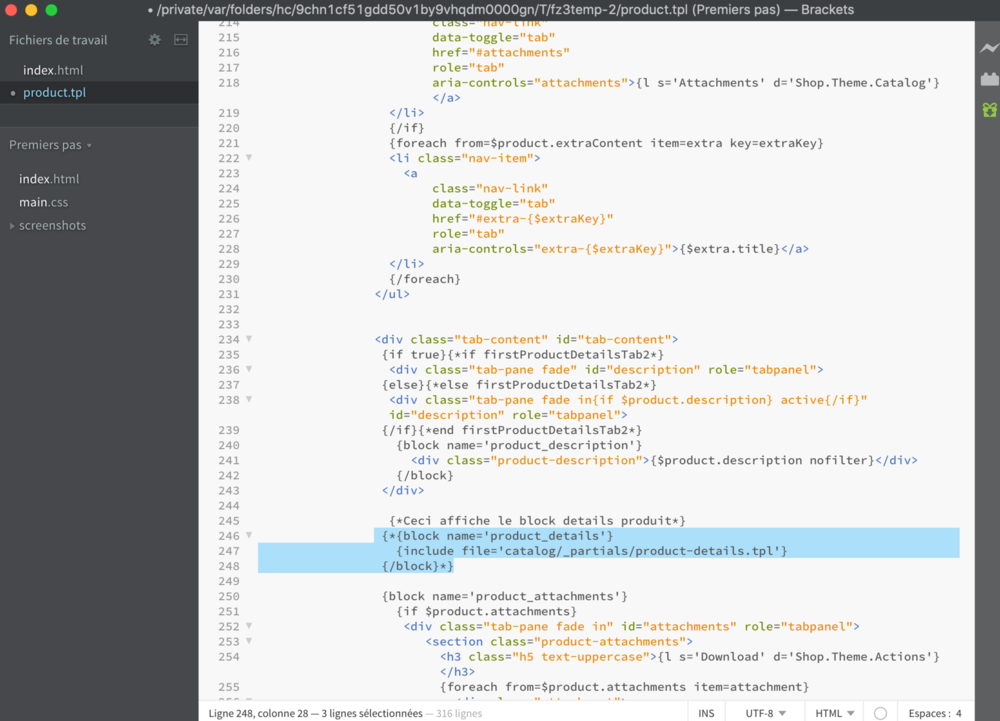Click the green gift update notification icon
This screenshot has width=1000, height=721.
[x=989, y=110]
